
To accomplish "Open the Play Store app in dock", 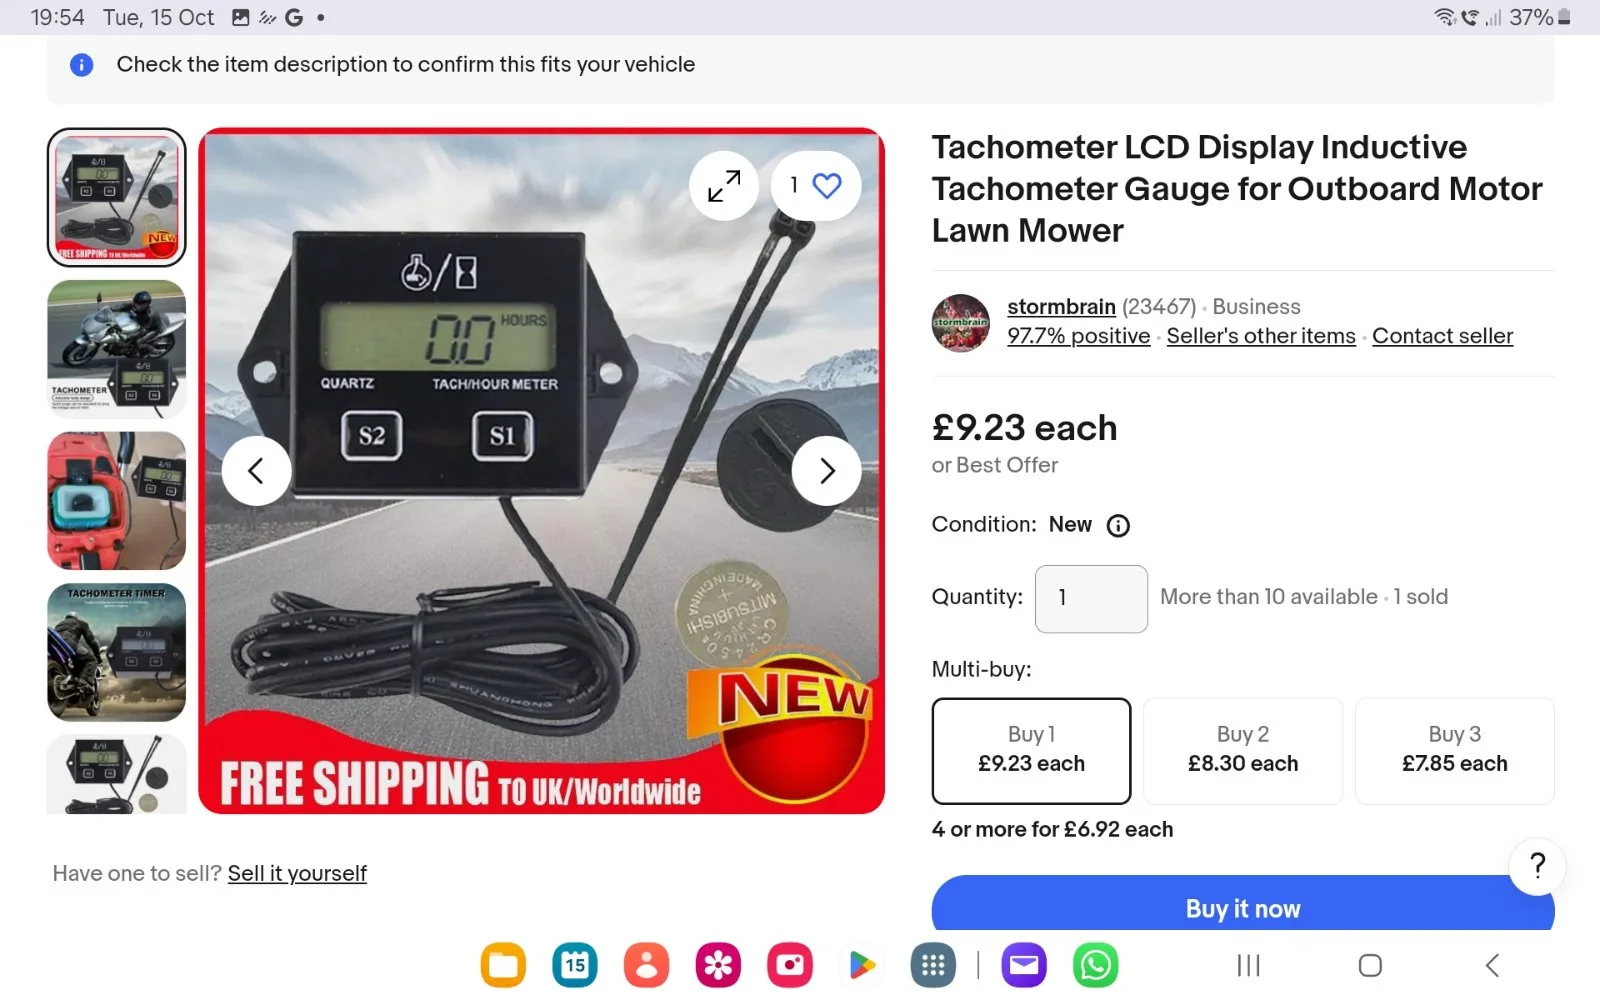I will coord(861,965).
